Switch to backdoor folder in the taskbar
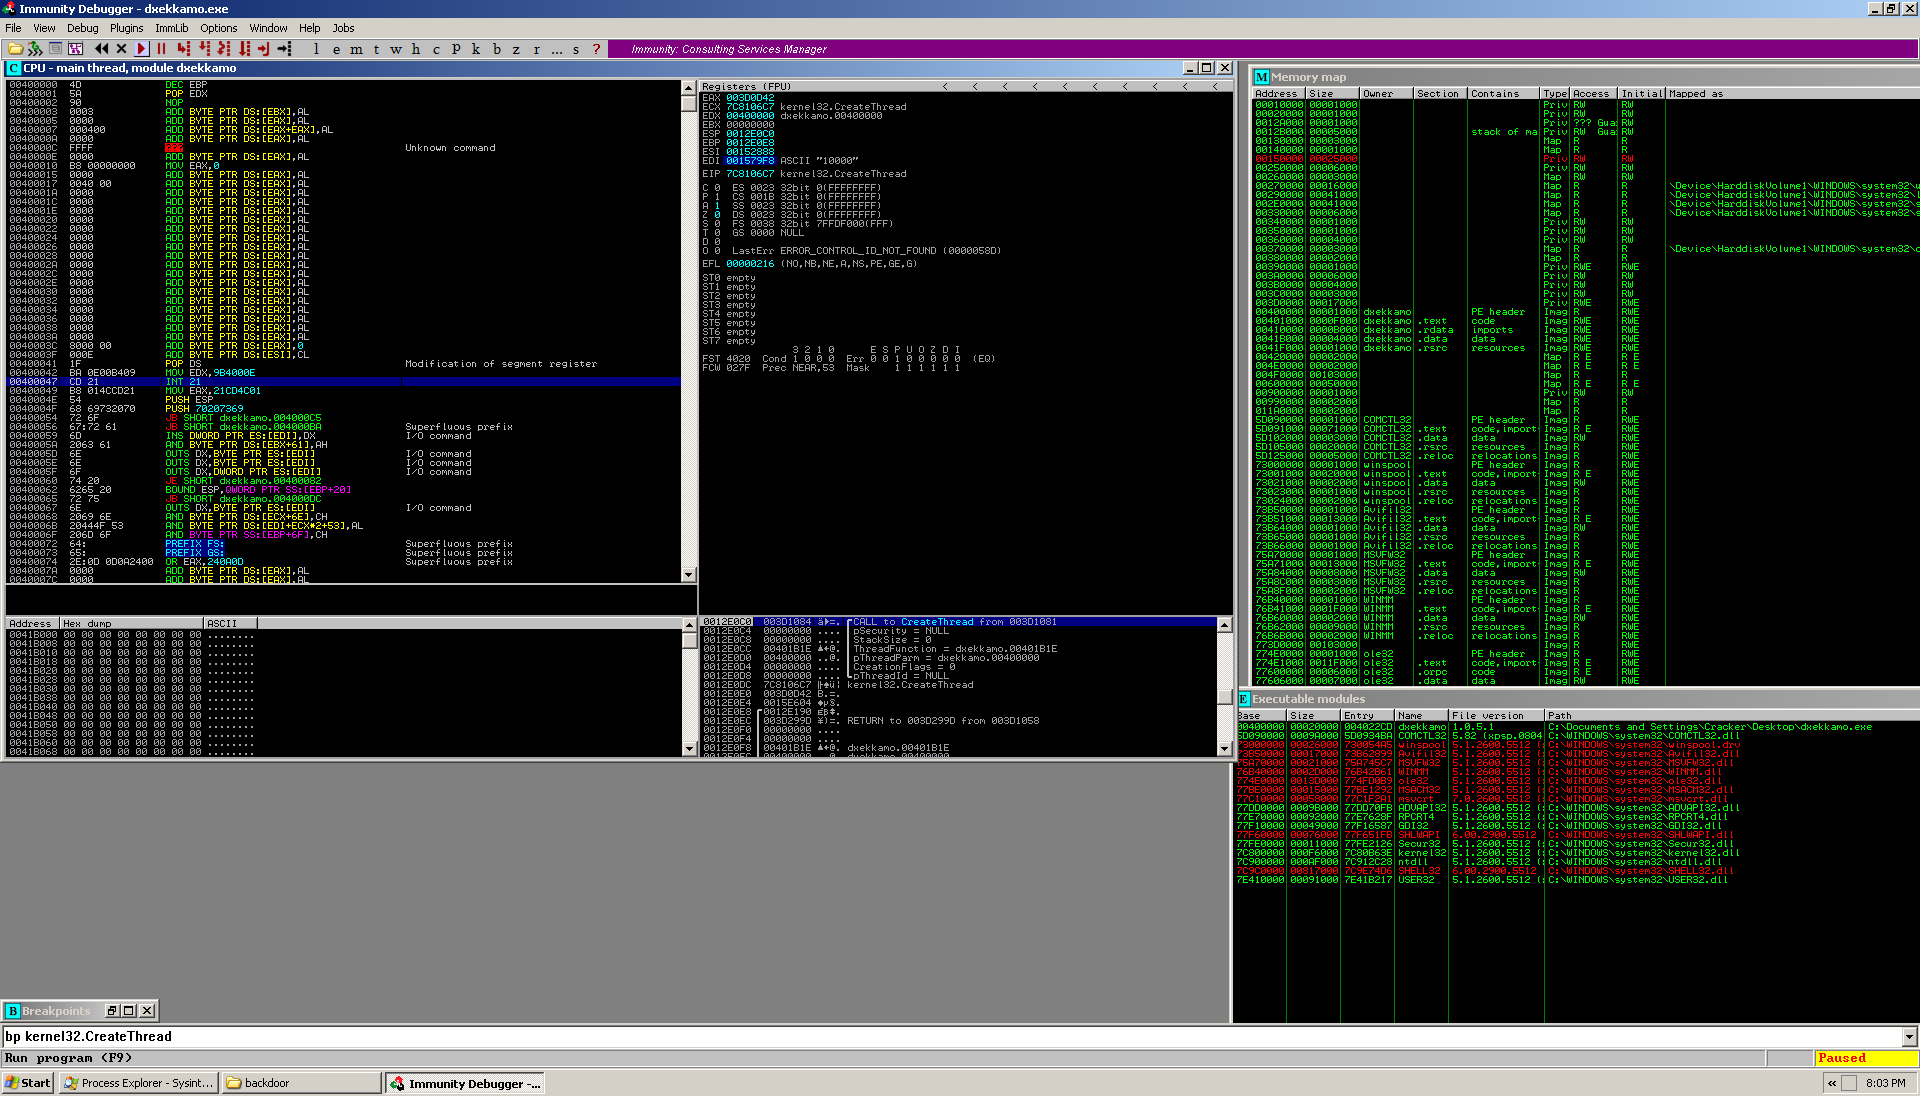1920x1096 pixels. 300,1083
